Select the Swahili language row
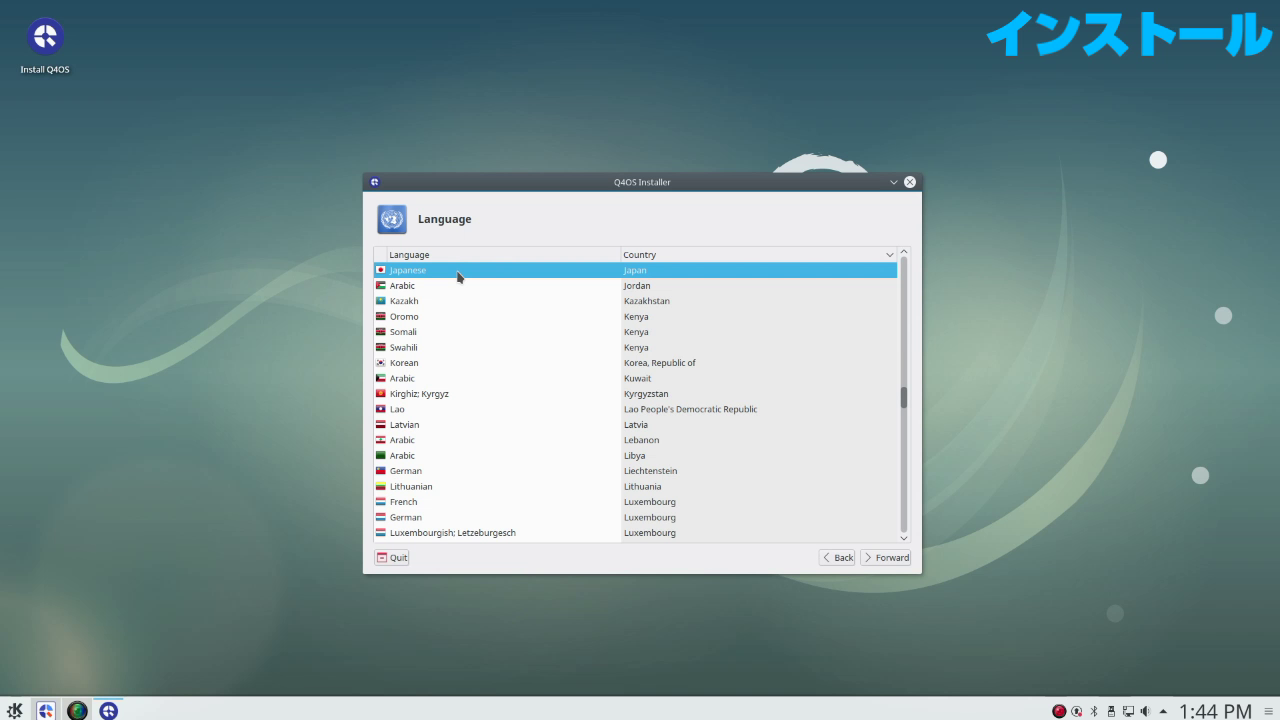 click(x=636, y=348)
